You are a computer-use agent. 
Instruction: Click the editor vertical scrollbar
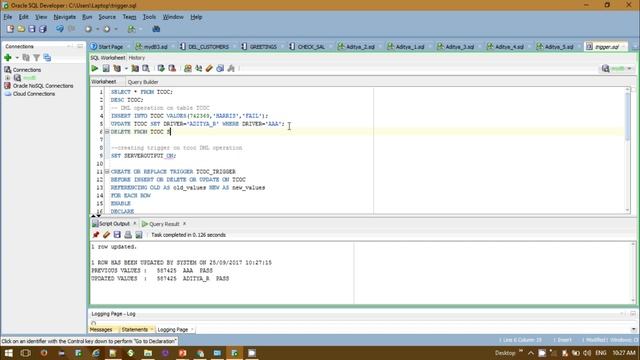coord(627,150)
